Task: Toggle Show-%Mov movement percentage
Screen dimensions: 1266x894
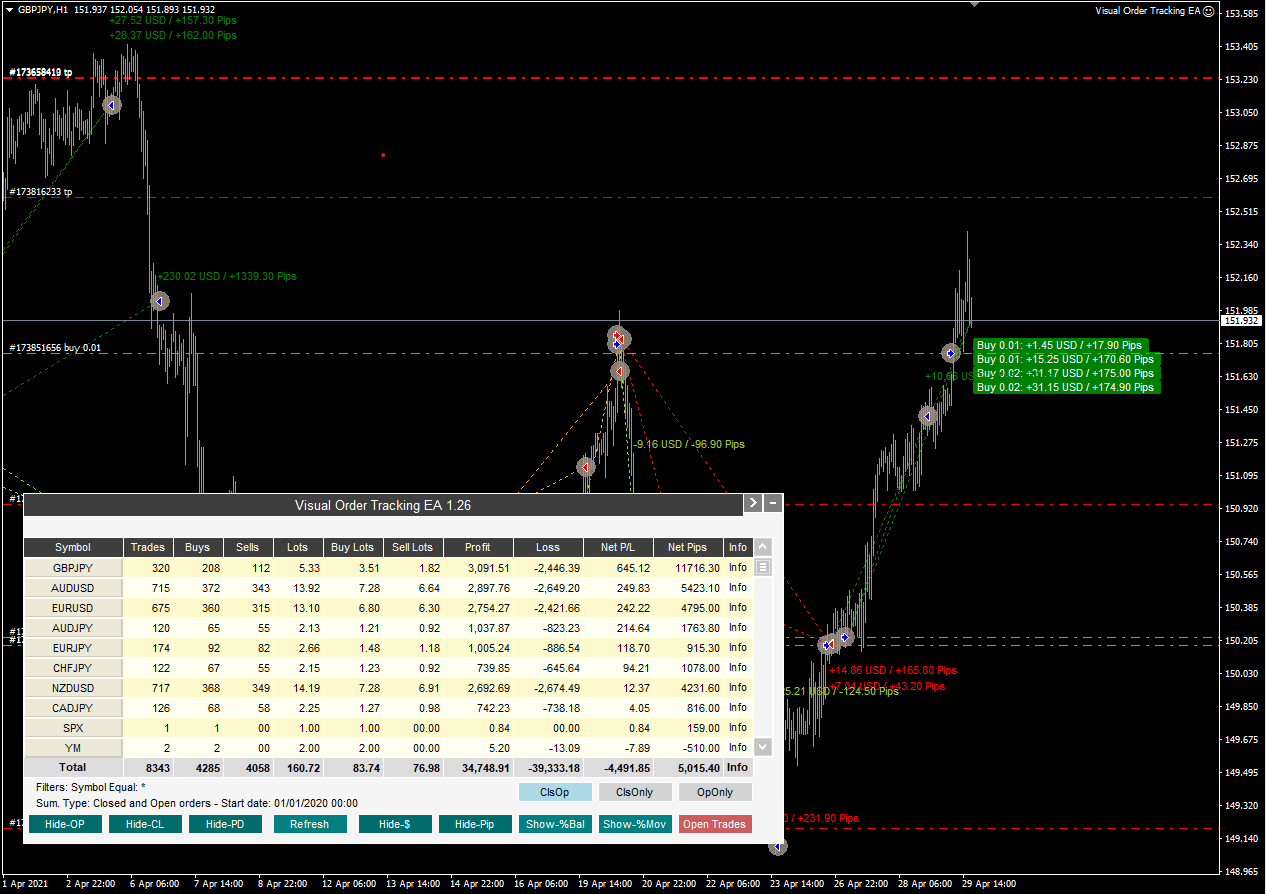Action: (x=635, y=824)
